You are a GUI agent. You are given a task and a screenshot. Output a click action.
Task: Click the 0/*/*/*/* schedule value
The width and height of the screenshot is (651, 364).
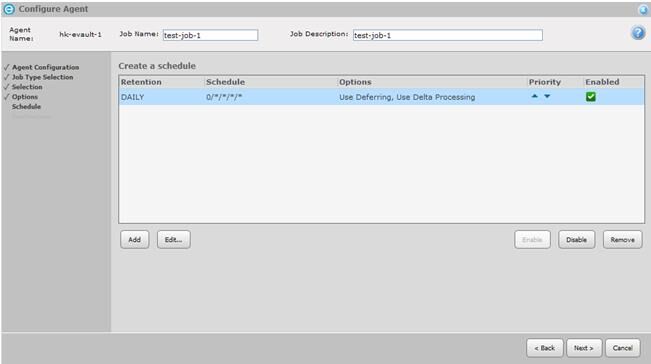click(x=224, y=97)
